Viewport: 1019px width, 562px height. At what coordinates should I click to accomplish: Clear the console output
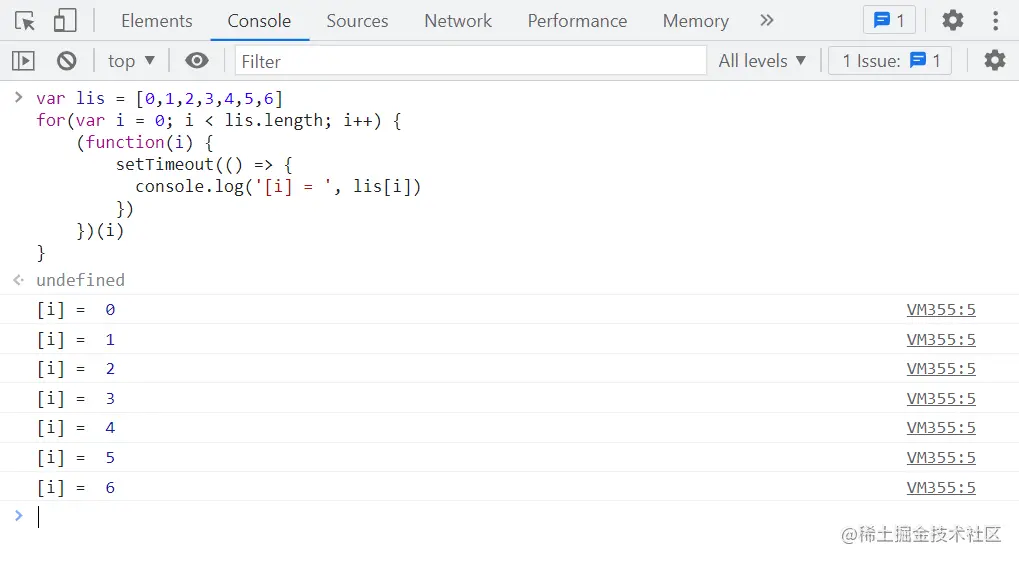[x=67, y=61]
